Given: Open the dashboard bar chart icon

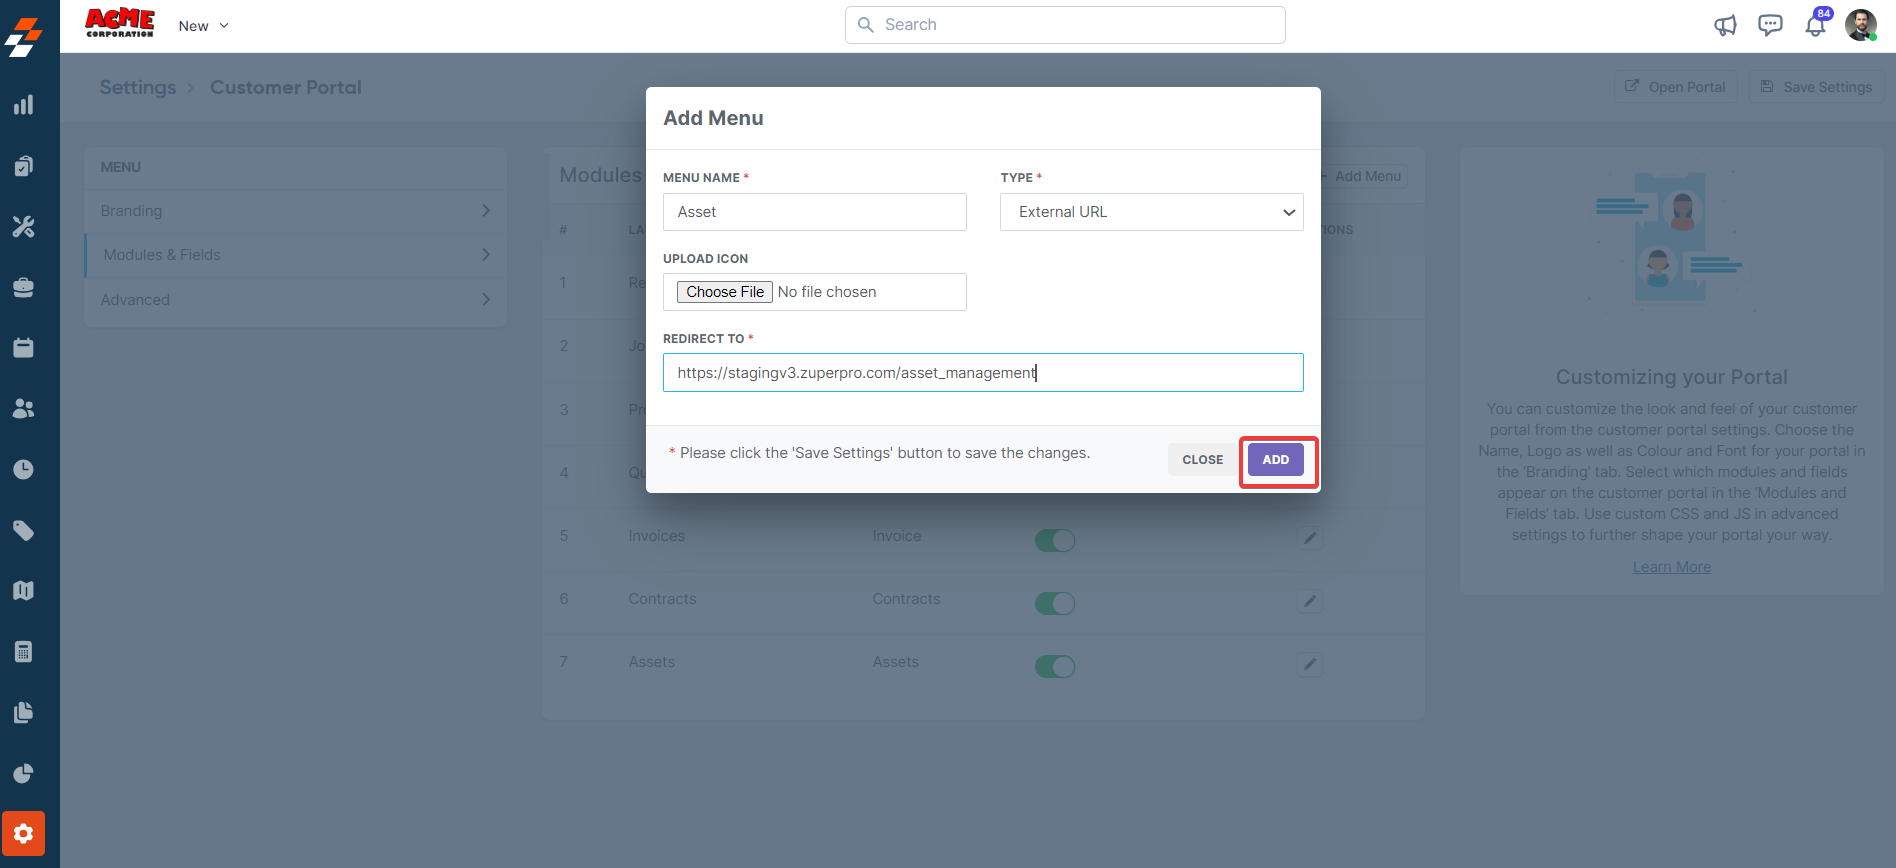Looking at the screenshot, I should click(24, 105).
